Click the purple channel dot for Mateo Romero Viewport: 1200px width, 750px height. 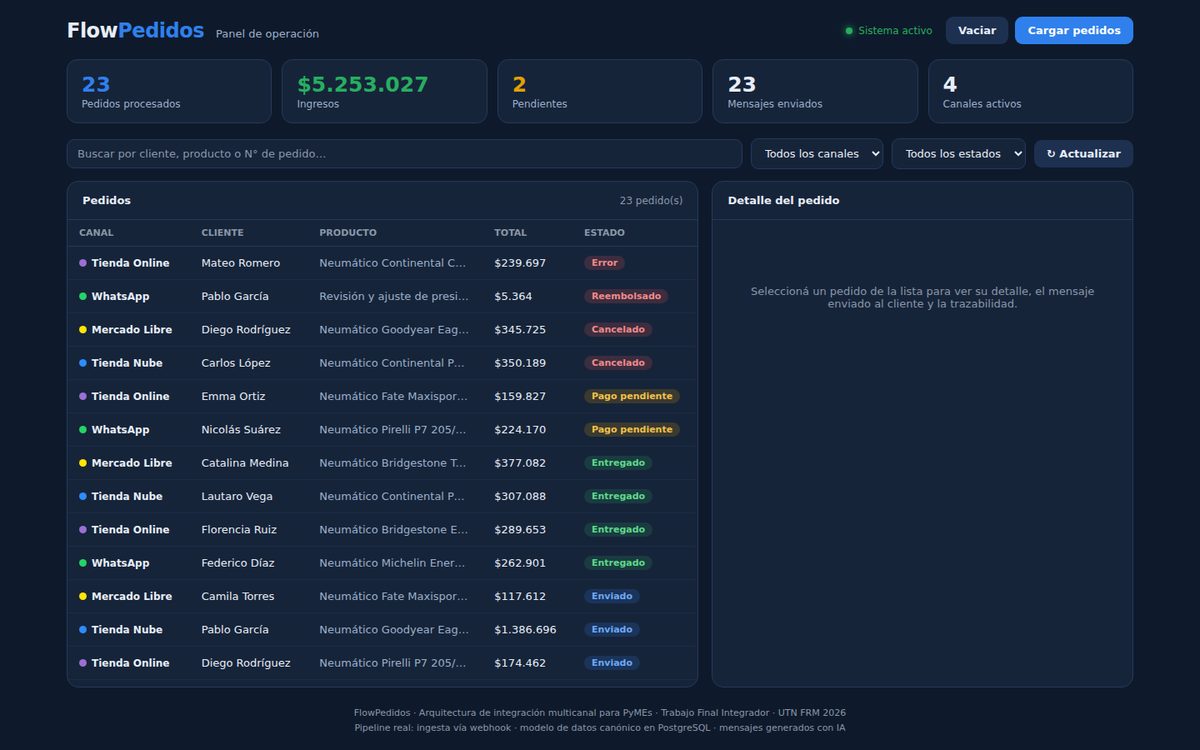(83, 263)
